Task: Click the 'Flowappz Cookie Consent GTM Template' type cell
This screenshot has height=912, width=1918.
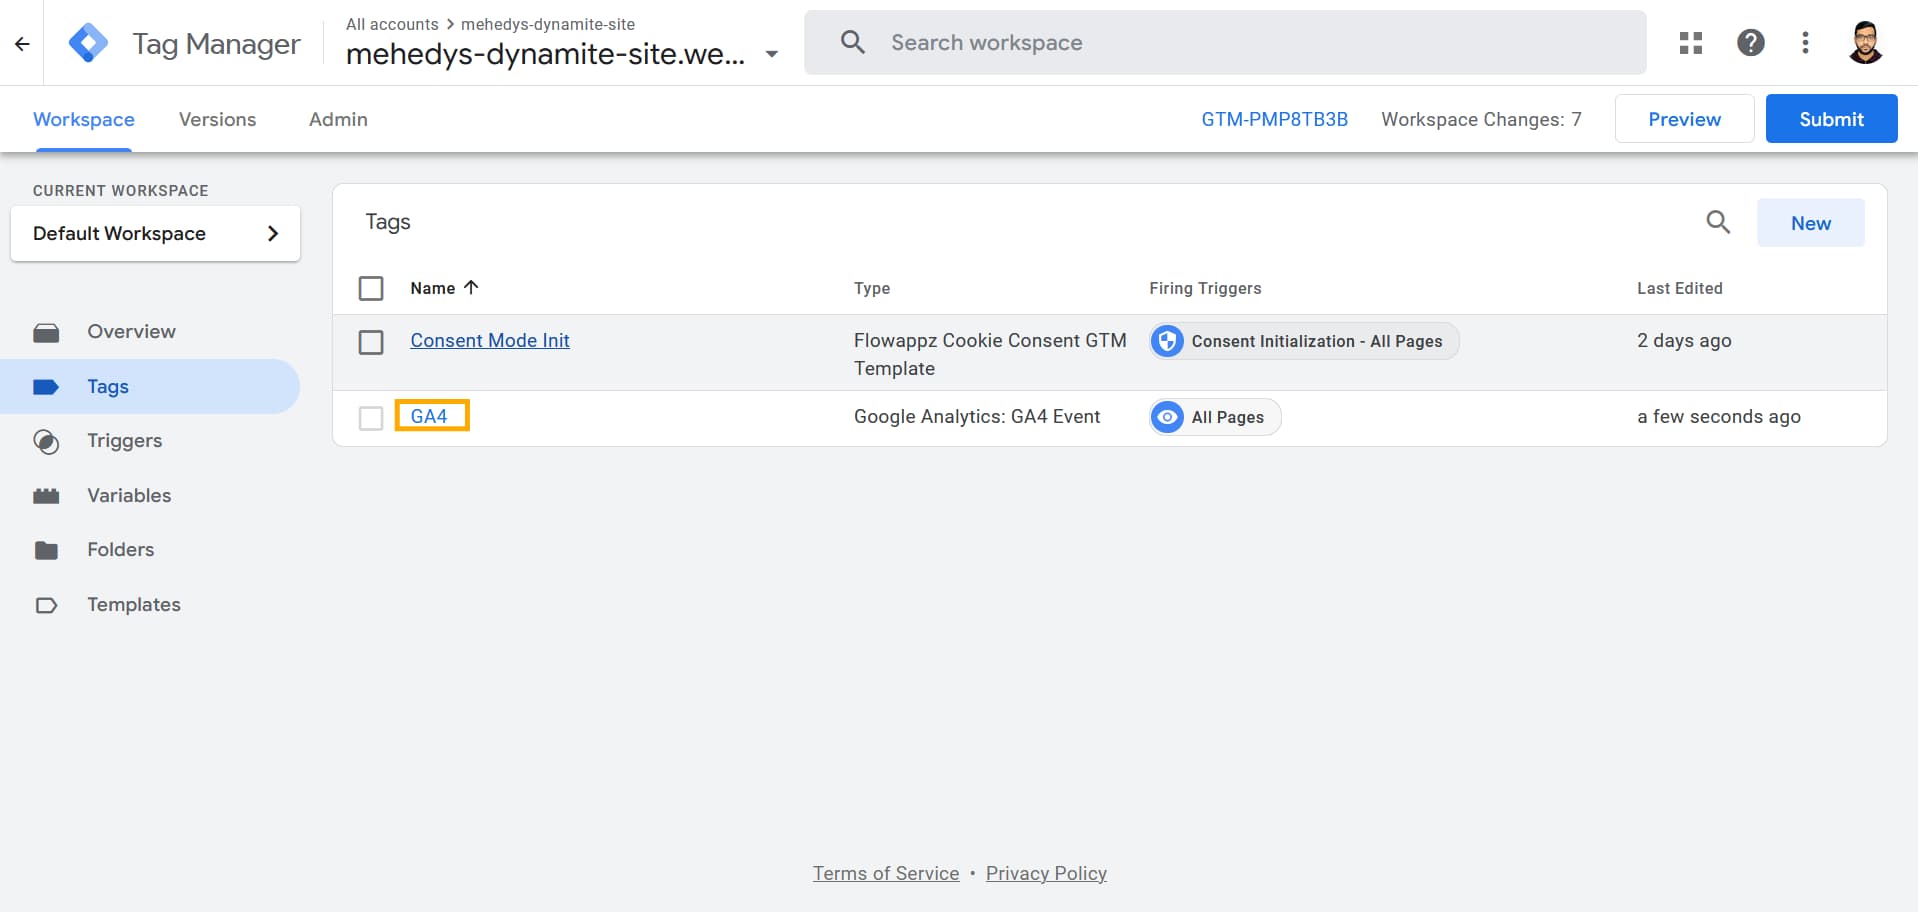Action: pos(990,354)
